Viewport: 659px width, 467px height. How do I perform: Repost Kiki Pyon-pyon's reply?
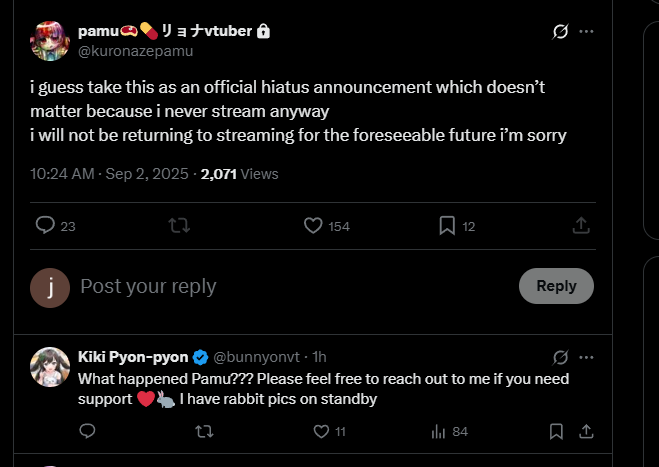pos(204,432)
